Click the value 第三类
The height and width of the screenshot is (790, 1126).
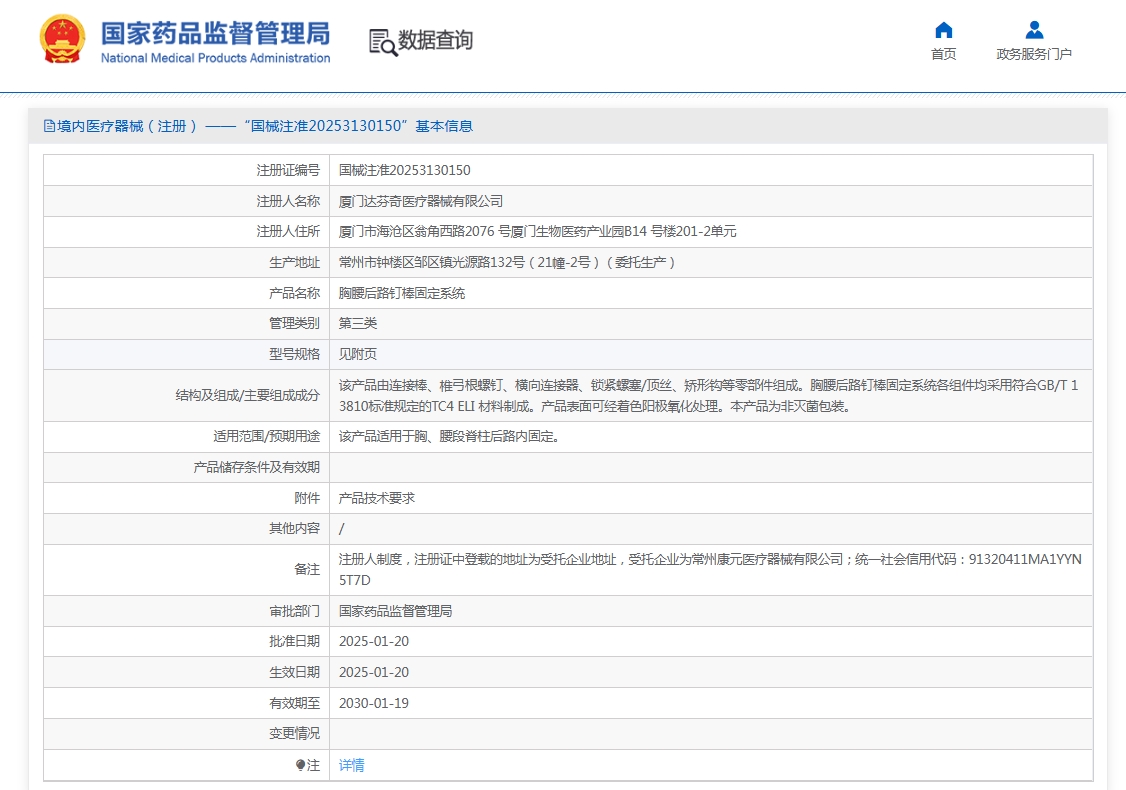click(358, 323)
